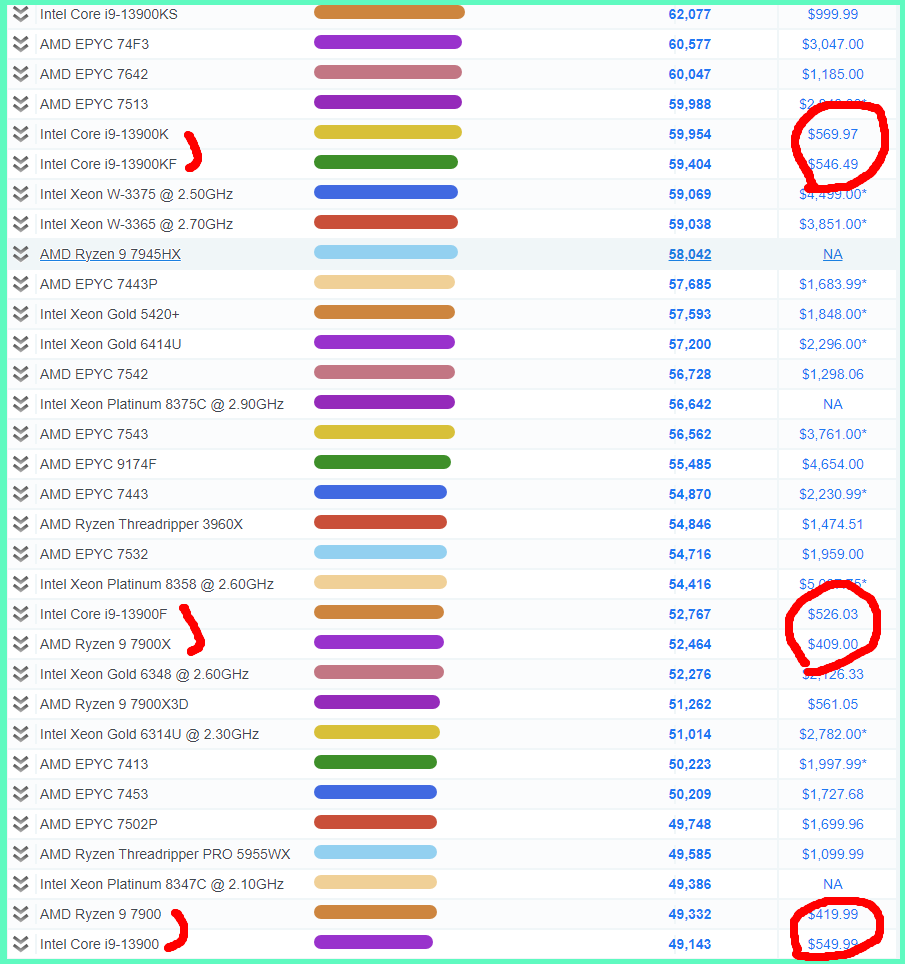905x964 pixels.
Task: Click the underlined score 58,042
Action: point(690,254)
